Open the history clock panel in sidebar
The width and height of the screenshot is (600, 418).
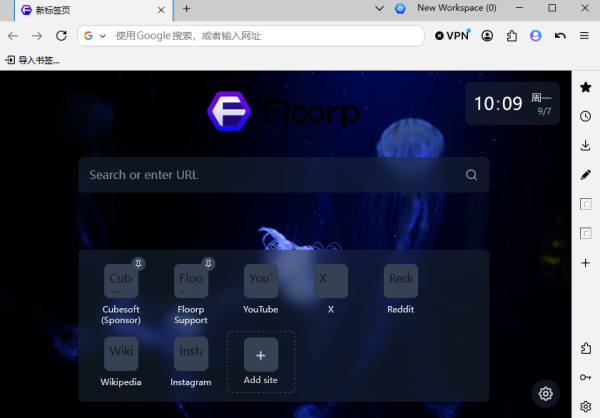pyautogui.click(x=585, y=116)
